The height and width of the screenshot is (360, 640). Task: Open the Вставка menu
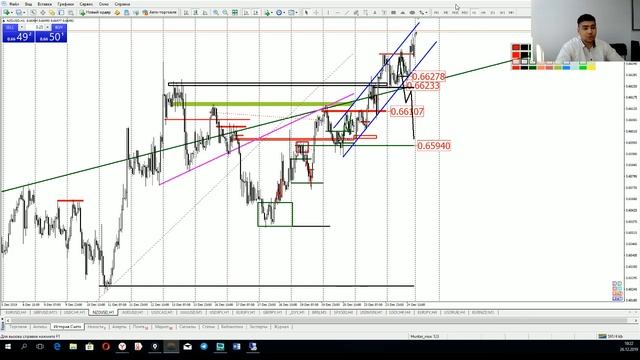pyautogui.click(x=44, y=4)
